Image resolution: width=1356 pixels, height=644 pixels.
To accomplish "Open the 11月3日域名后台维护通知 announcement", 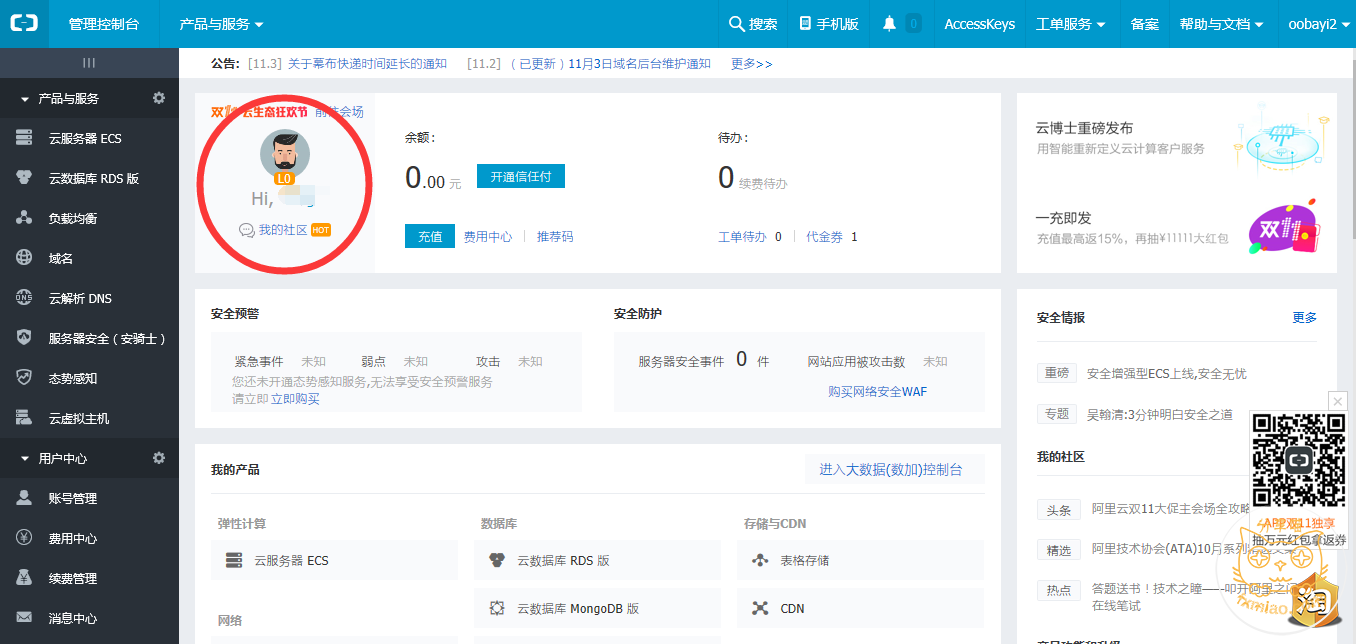I will click(639, 64).
